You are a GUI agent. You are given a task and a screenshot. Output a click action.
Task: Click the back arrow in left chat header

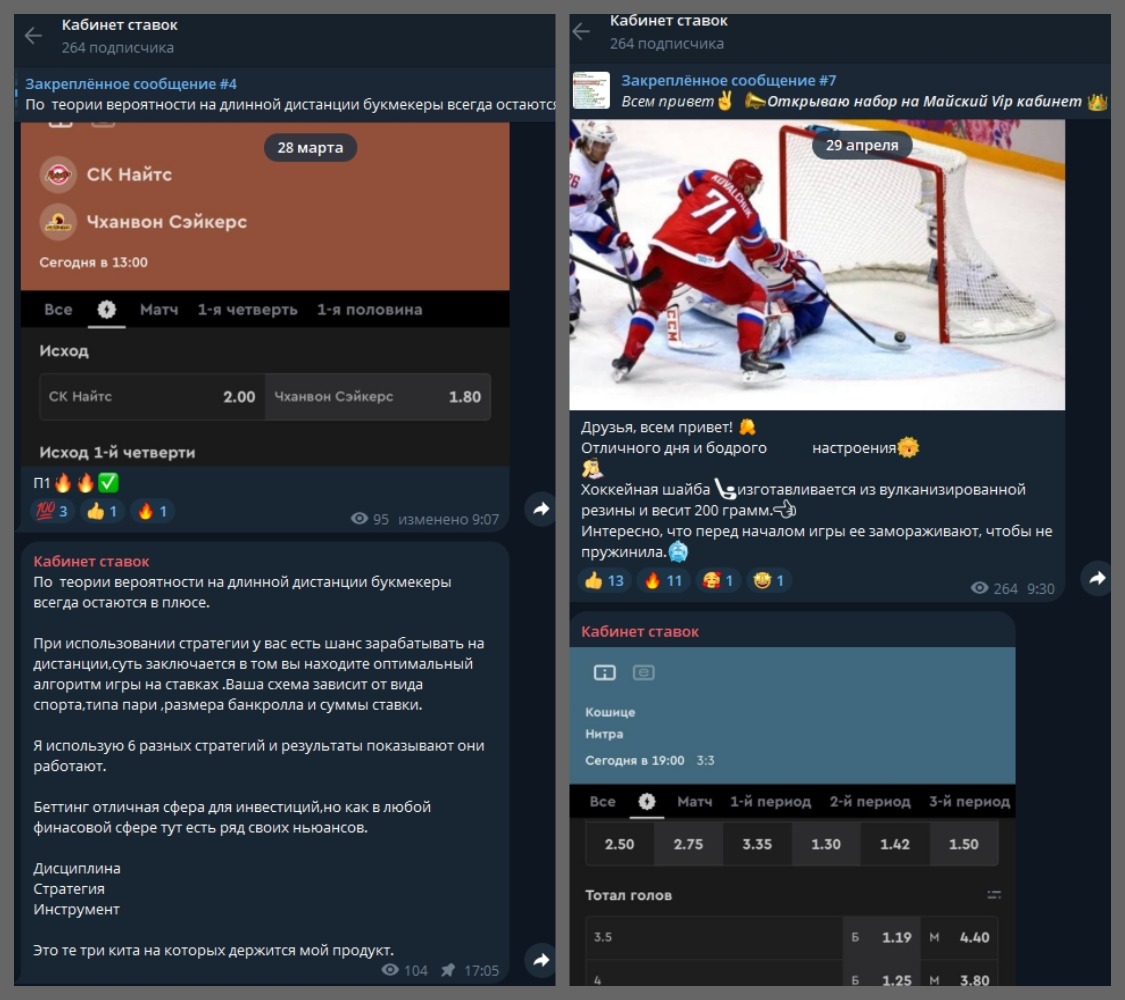tap(33, 36)
